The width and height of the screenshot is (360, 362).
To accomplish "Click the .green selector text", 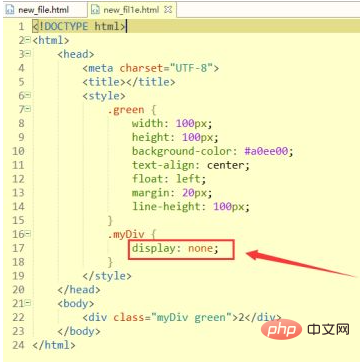I will (x=126, y=110).
